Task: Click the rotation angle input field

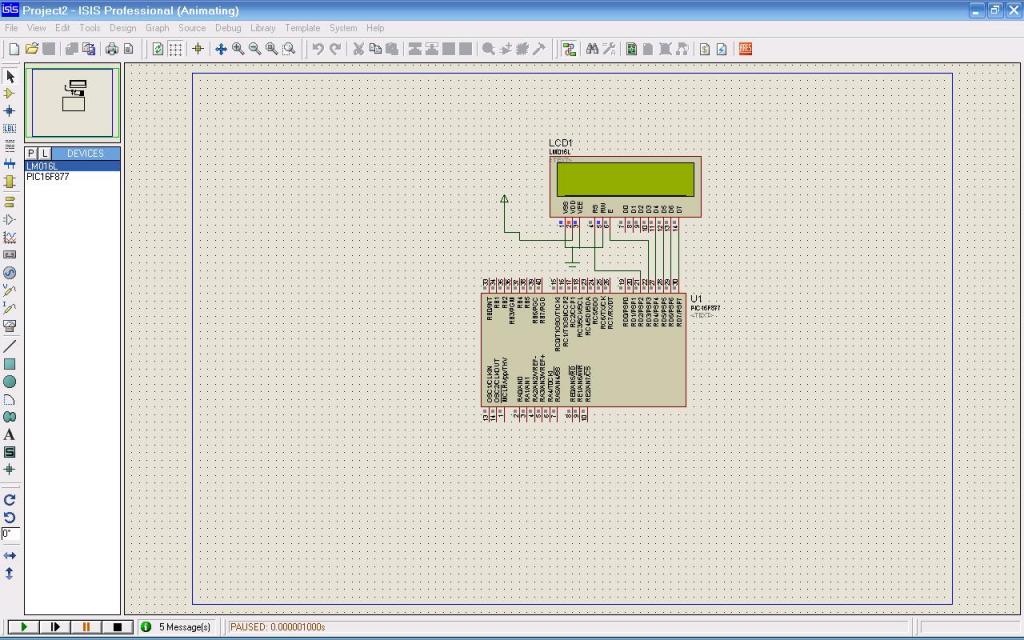Action: (x=10, y=534)
